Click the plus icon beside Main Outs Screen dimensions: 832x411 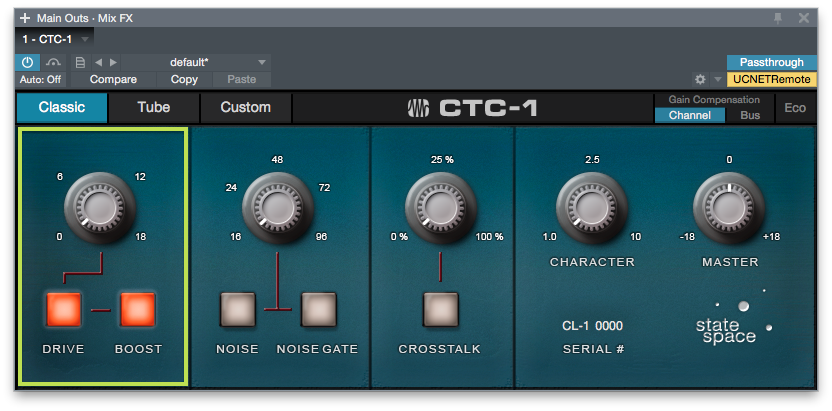tap(25, 18)
